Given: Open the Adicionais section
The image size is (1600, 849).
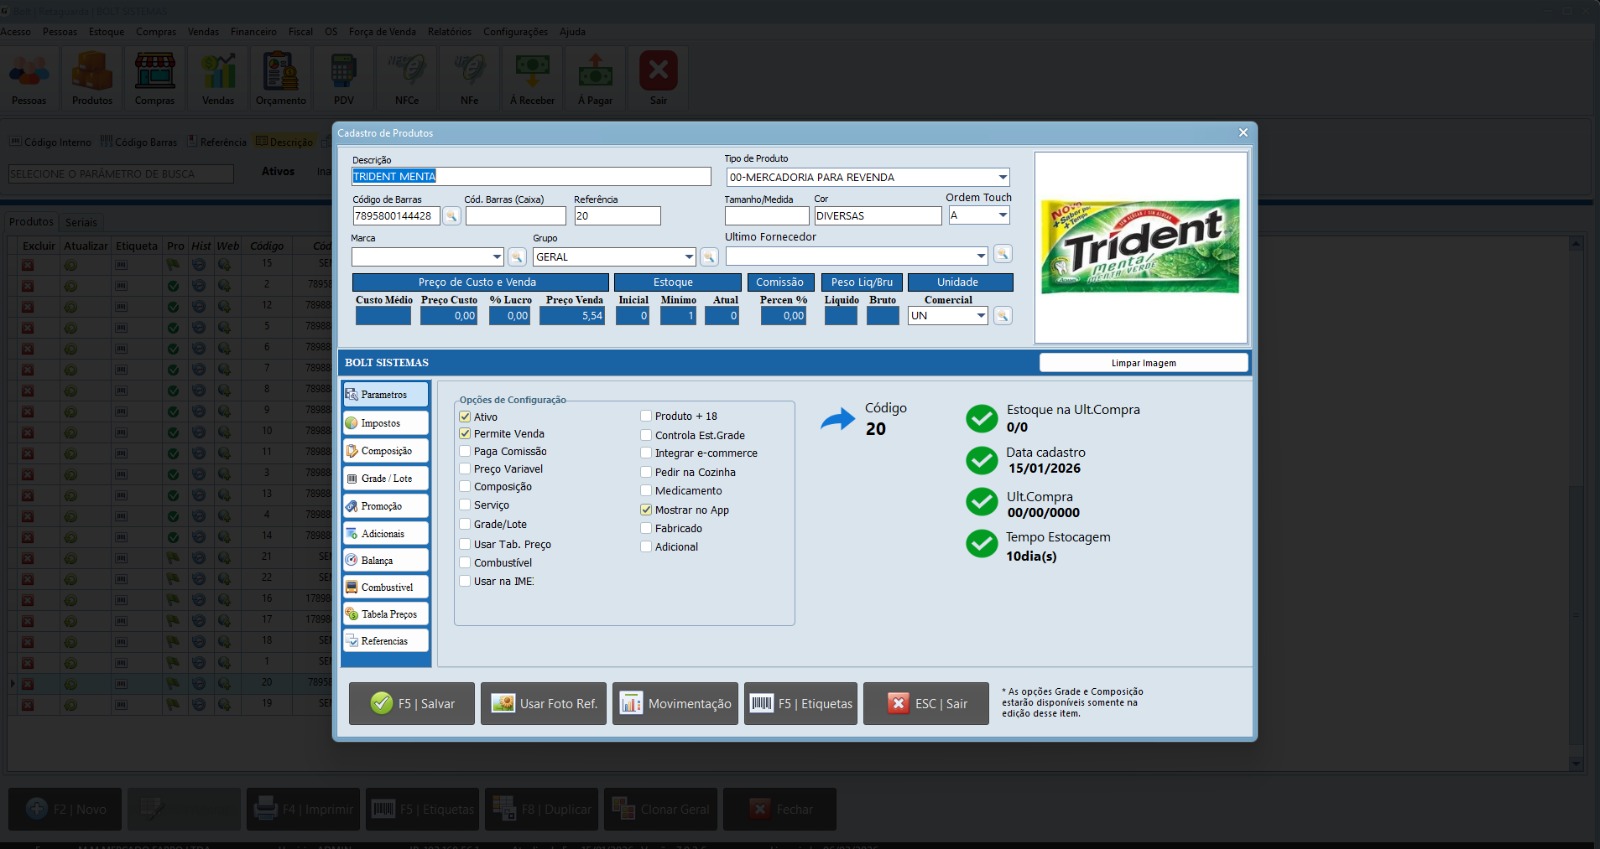Looking at the screenshot, I should (386, 534).
